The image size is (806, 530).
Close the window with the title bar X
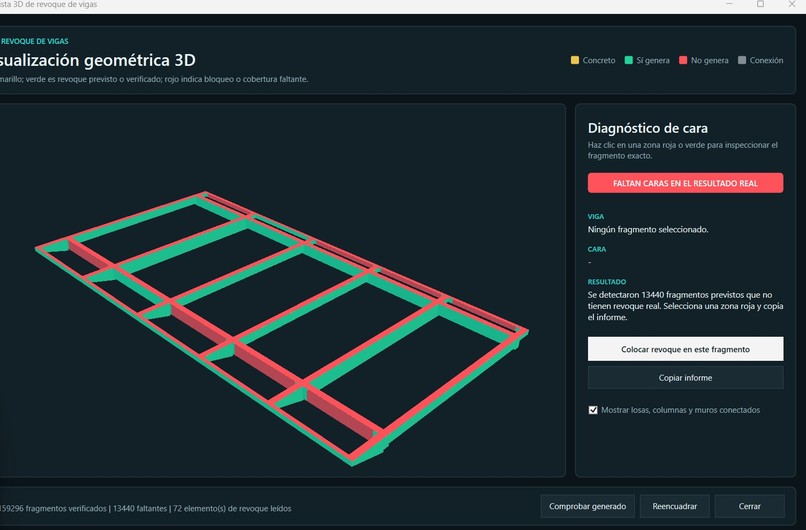tap(792, 4)
